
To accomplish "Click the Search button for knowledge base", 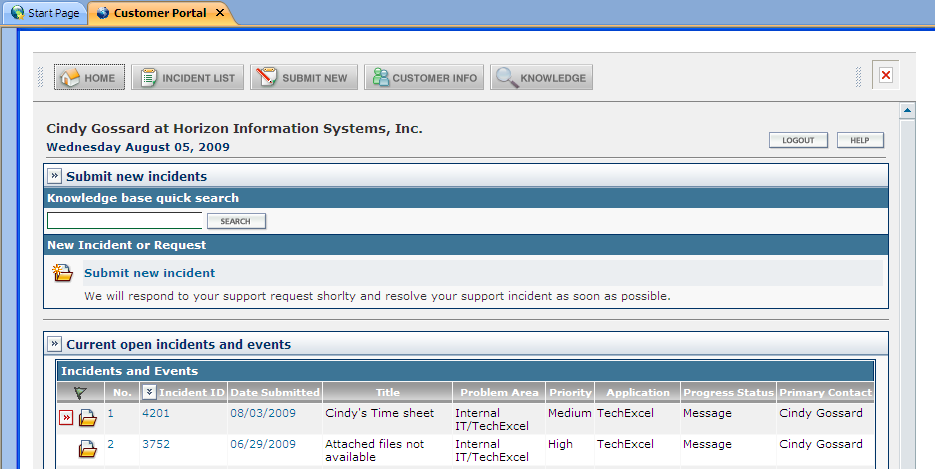I will click(236, 221).
